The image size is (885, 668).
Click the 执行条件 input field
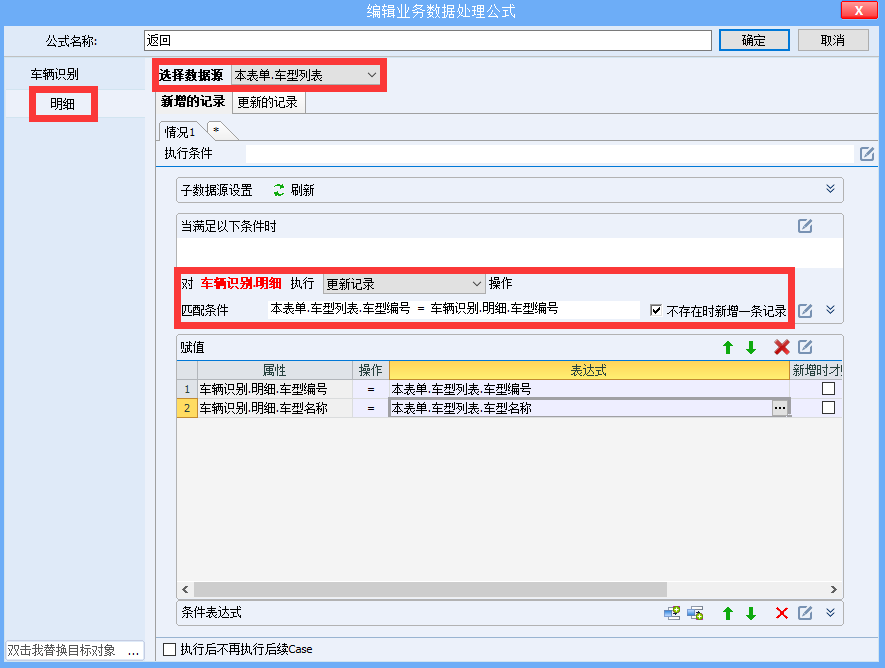pos(550,153)
